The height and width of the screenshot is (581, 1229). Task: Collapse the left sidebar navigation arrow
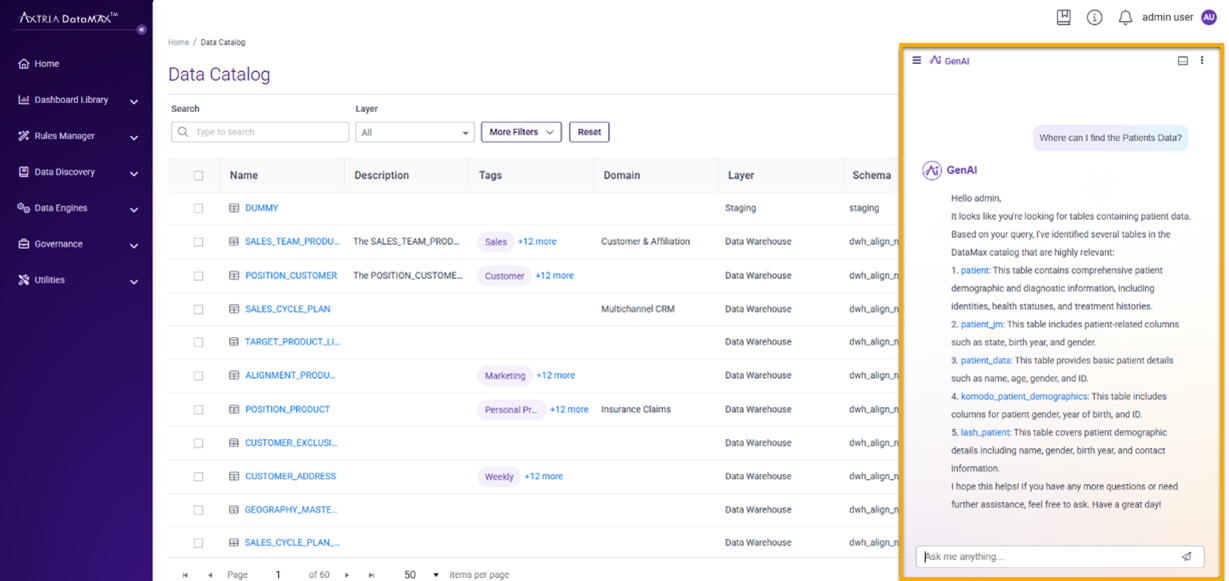coord(141,29)
